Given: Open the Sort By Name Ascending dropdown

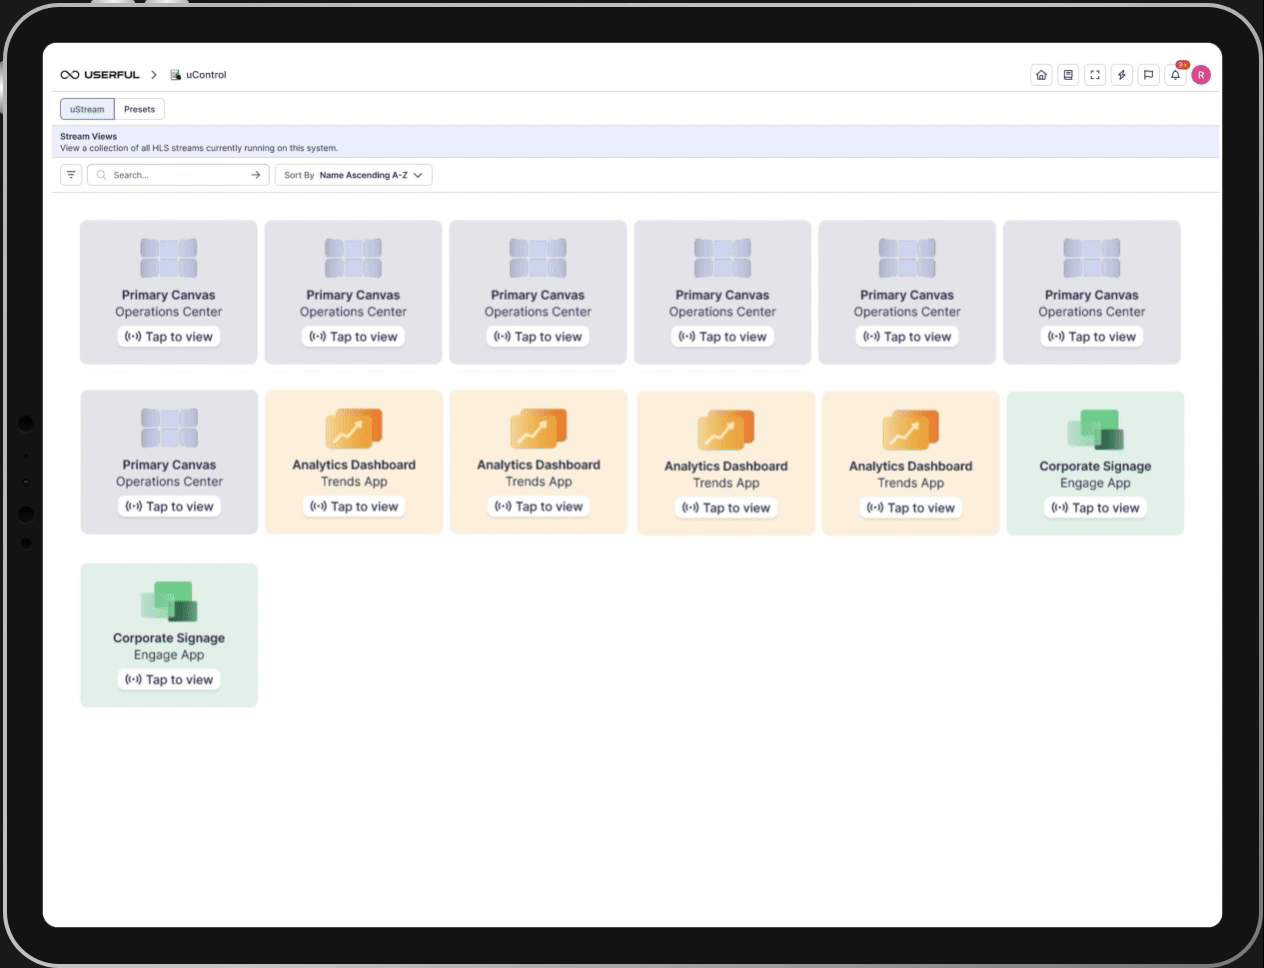Looking at the screenshot, I should click(x=354, y=175).
